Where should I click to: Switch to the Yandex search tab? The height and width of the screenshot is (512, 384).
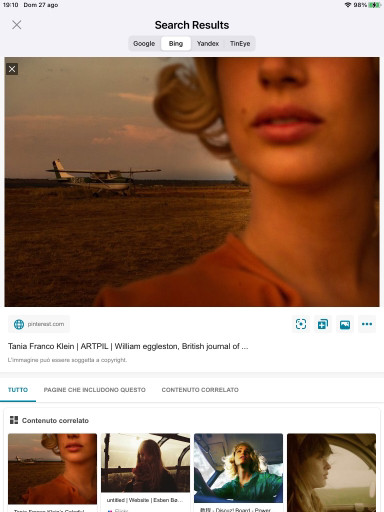coord(208,44)
